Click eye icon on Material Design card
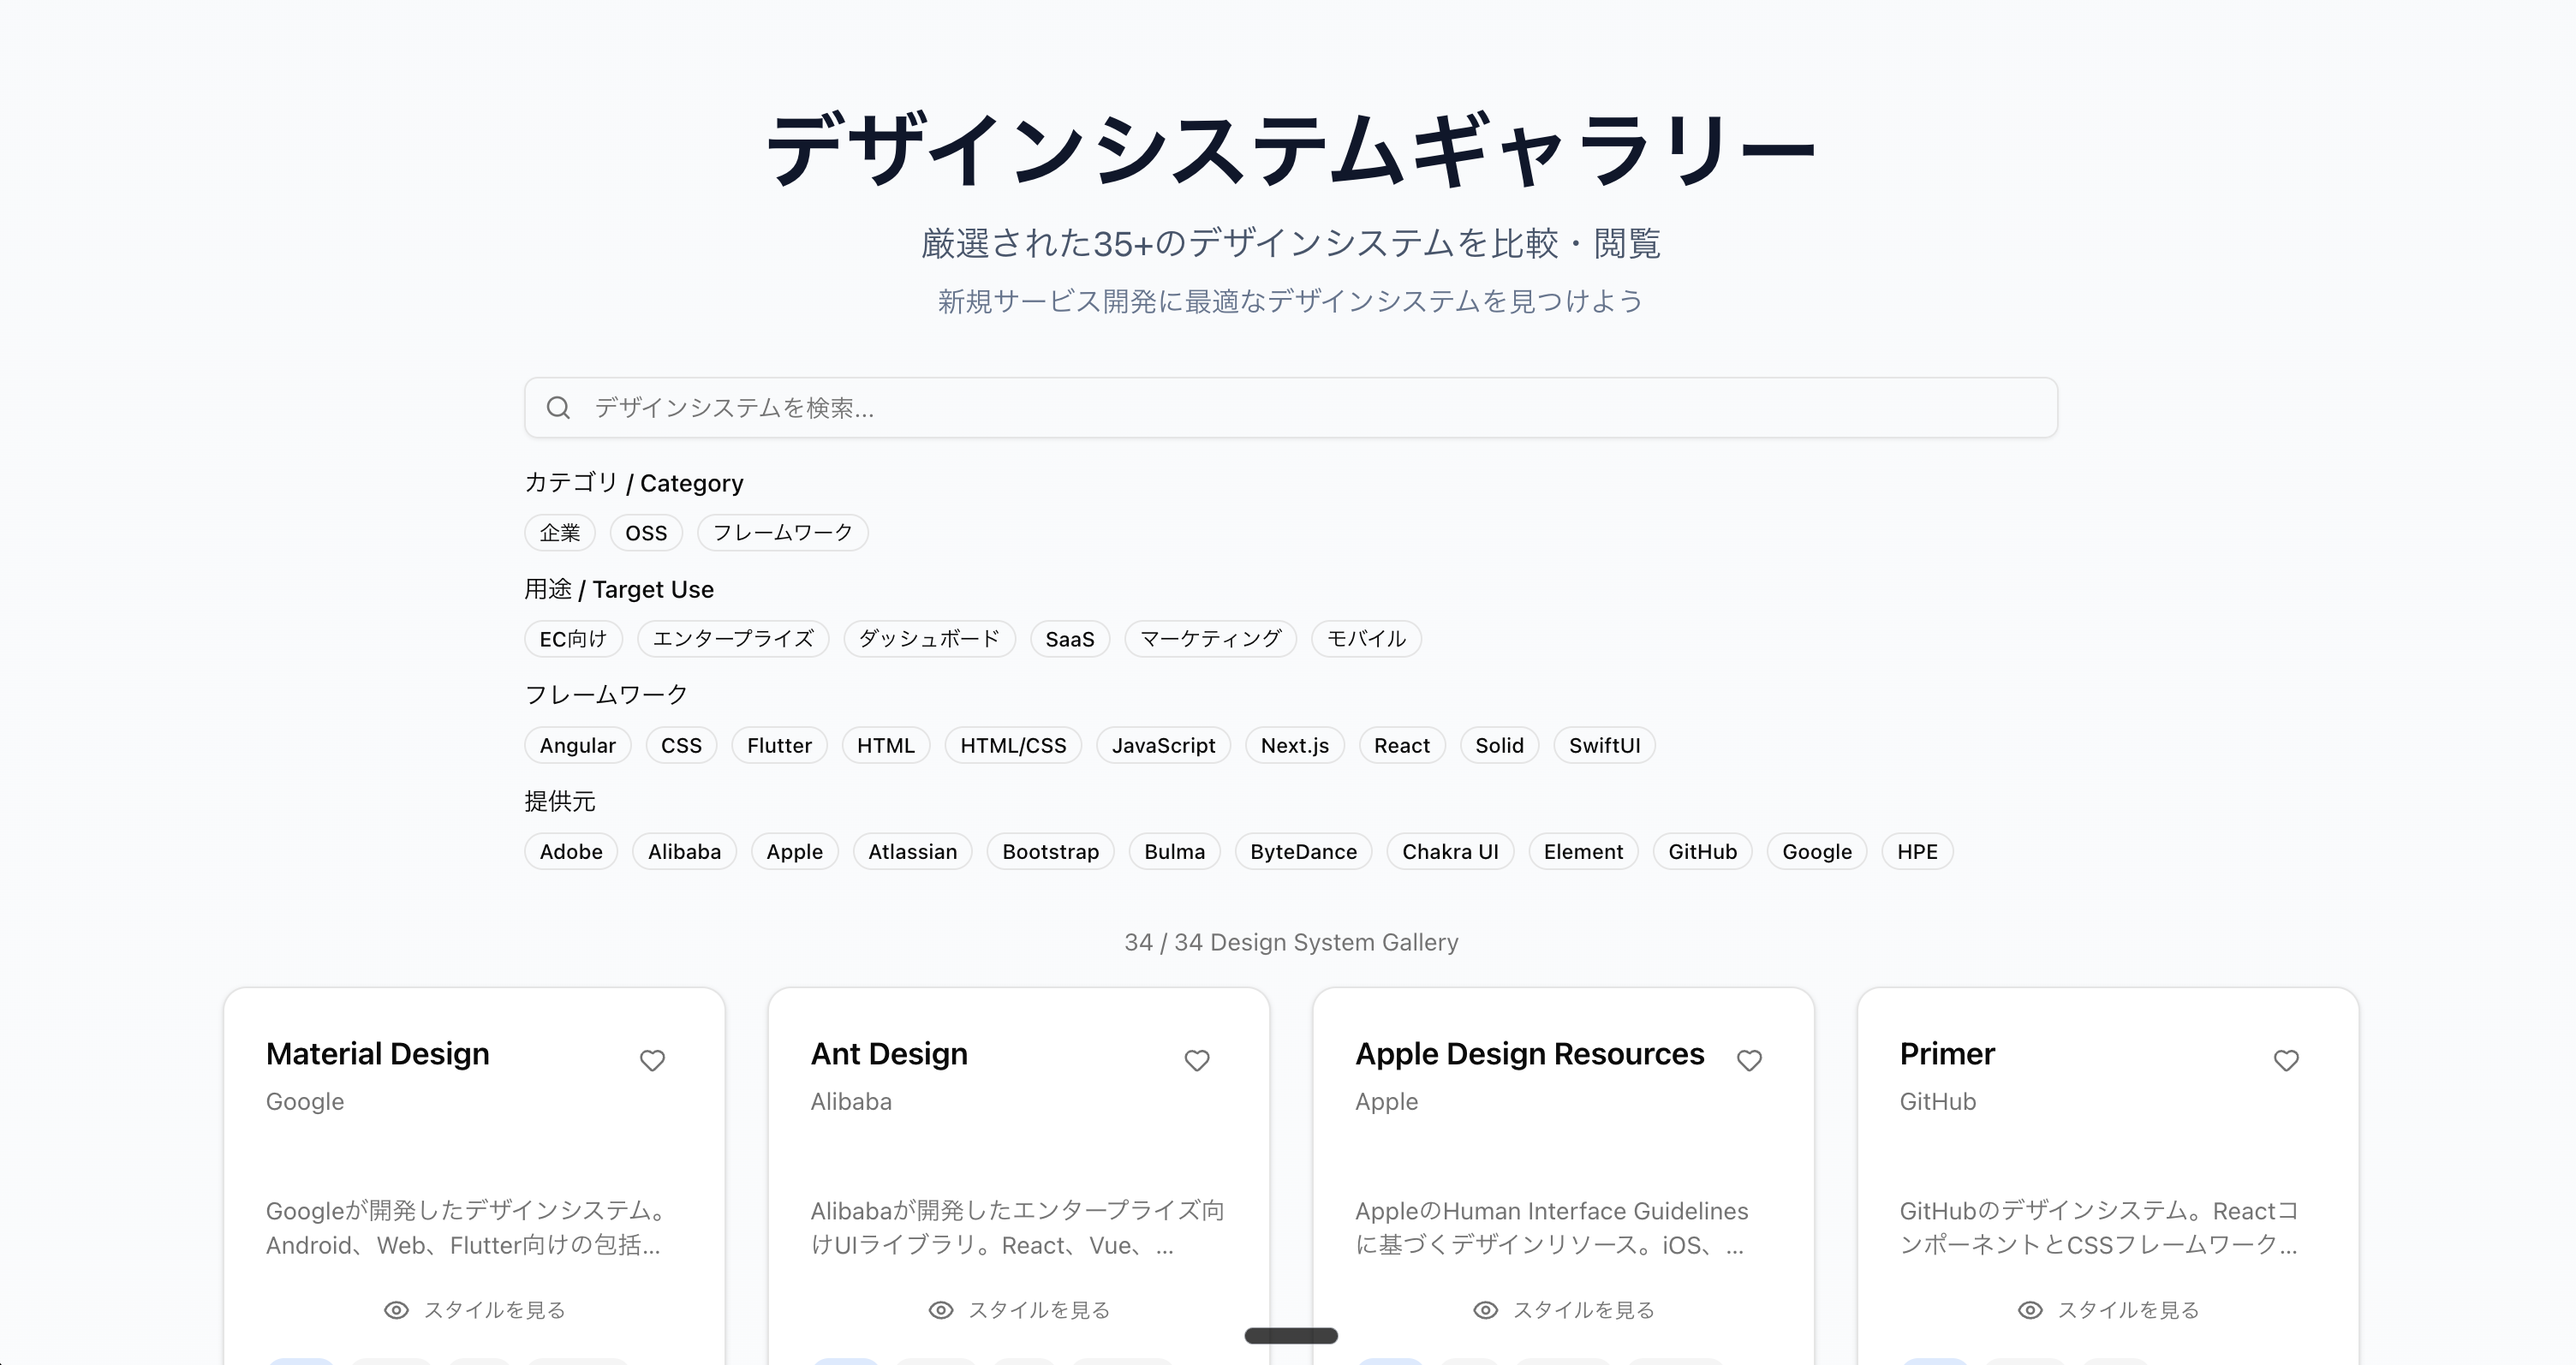Screen dimensions: 2576x1365 396,1310
